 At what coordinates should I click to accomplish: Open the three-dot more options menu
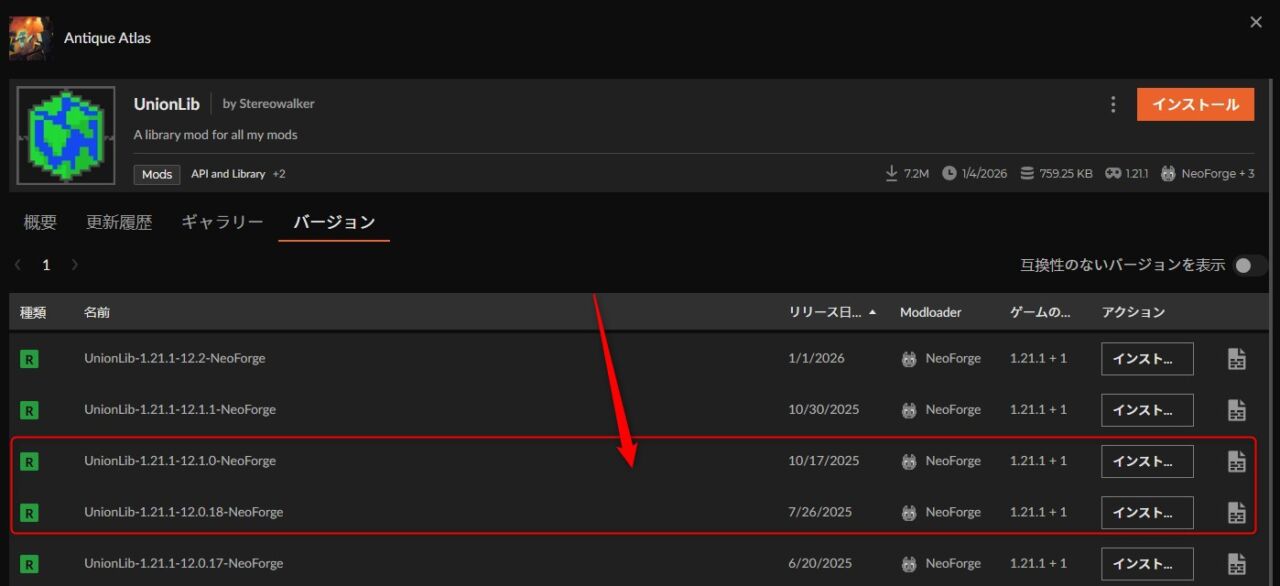[x=1113, y=105]
